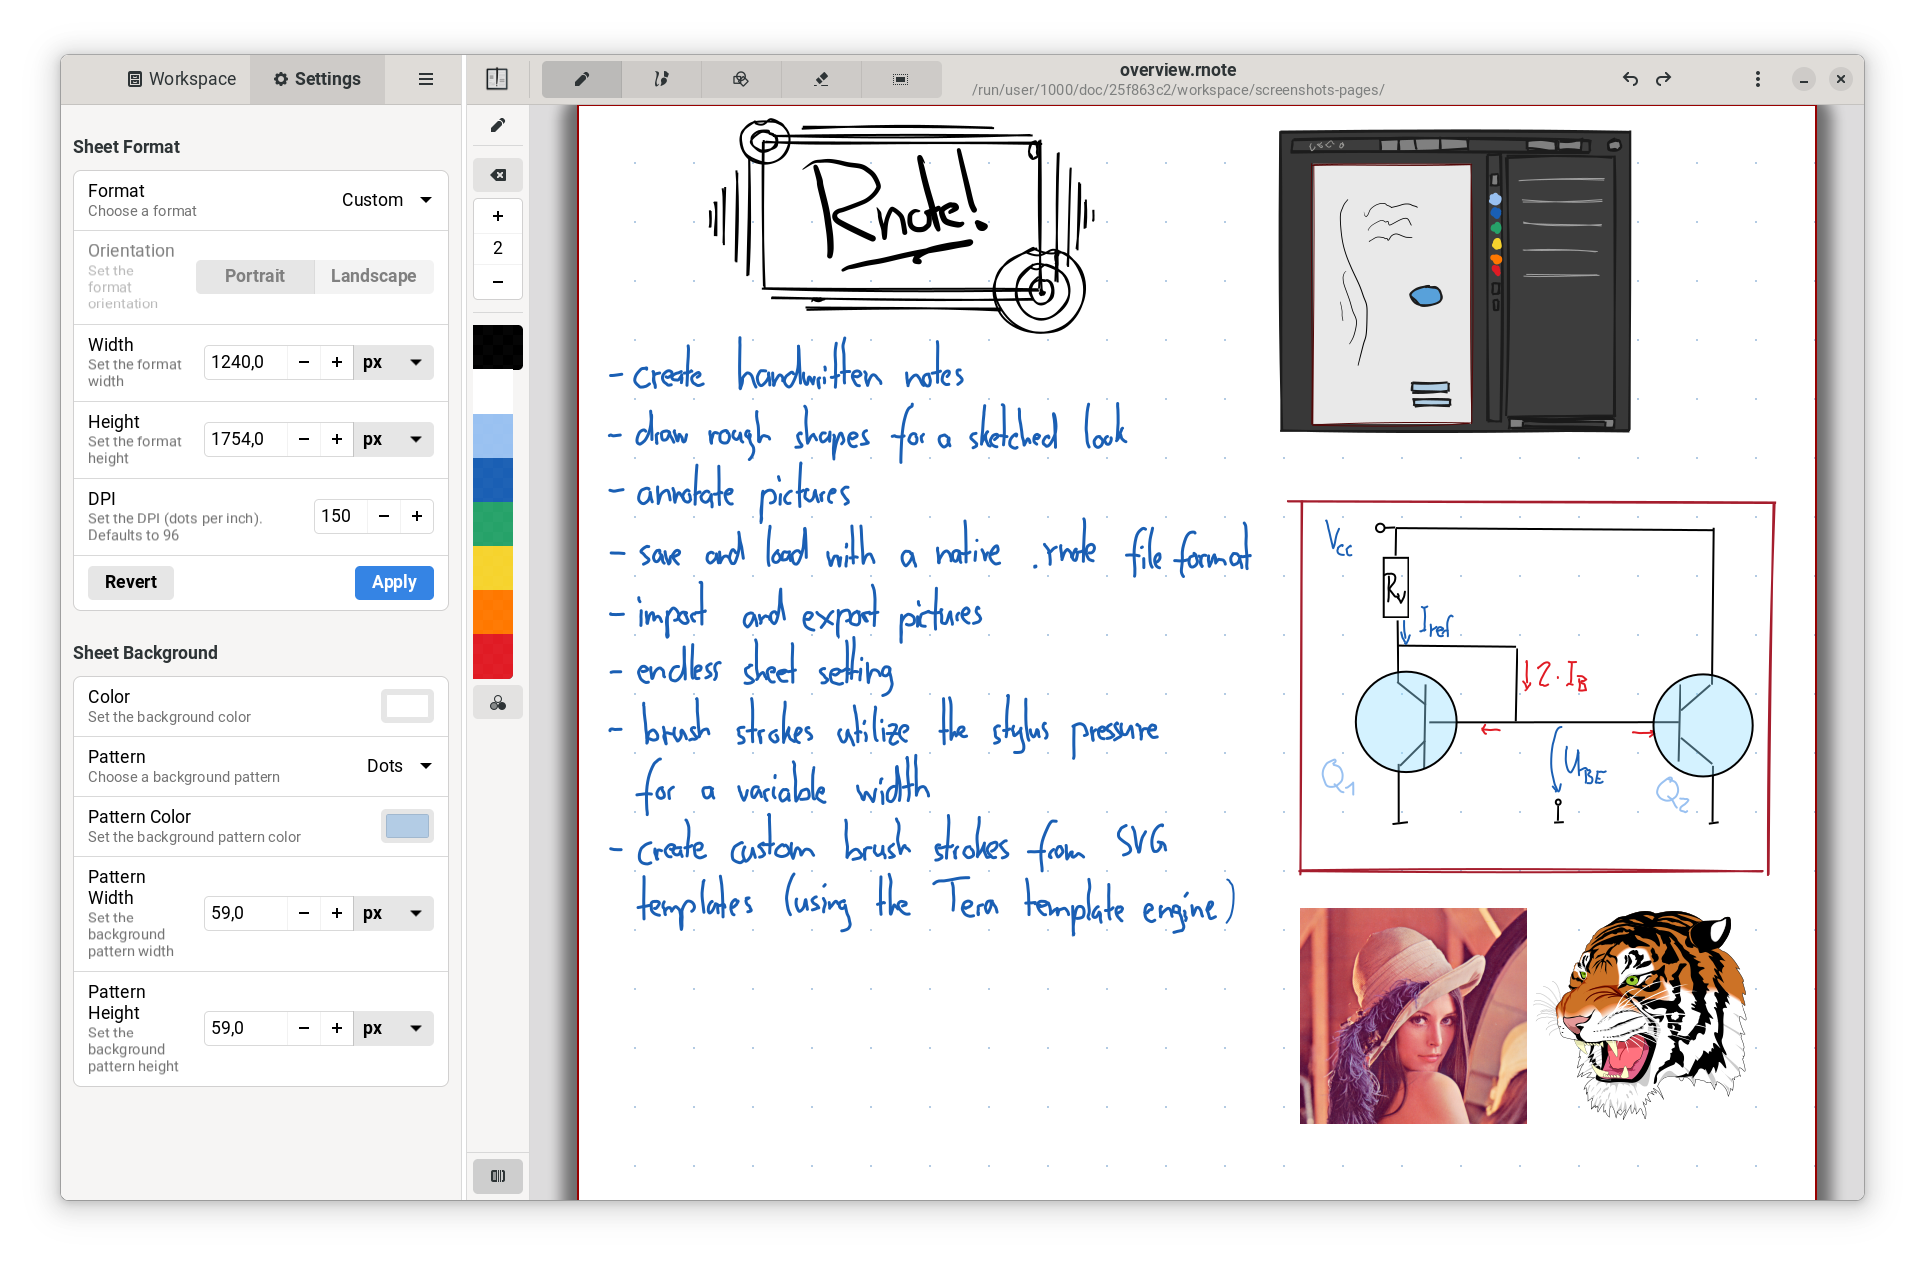The height and width of the screenshot is (1267, 1925).
Task: Click the redo arrow
Action: coord(1663,79)
